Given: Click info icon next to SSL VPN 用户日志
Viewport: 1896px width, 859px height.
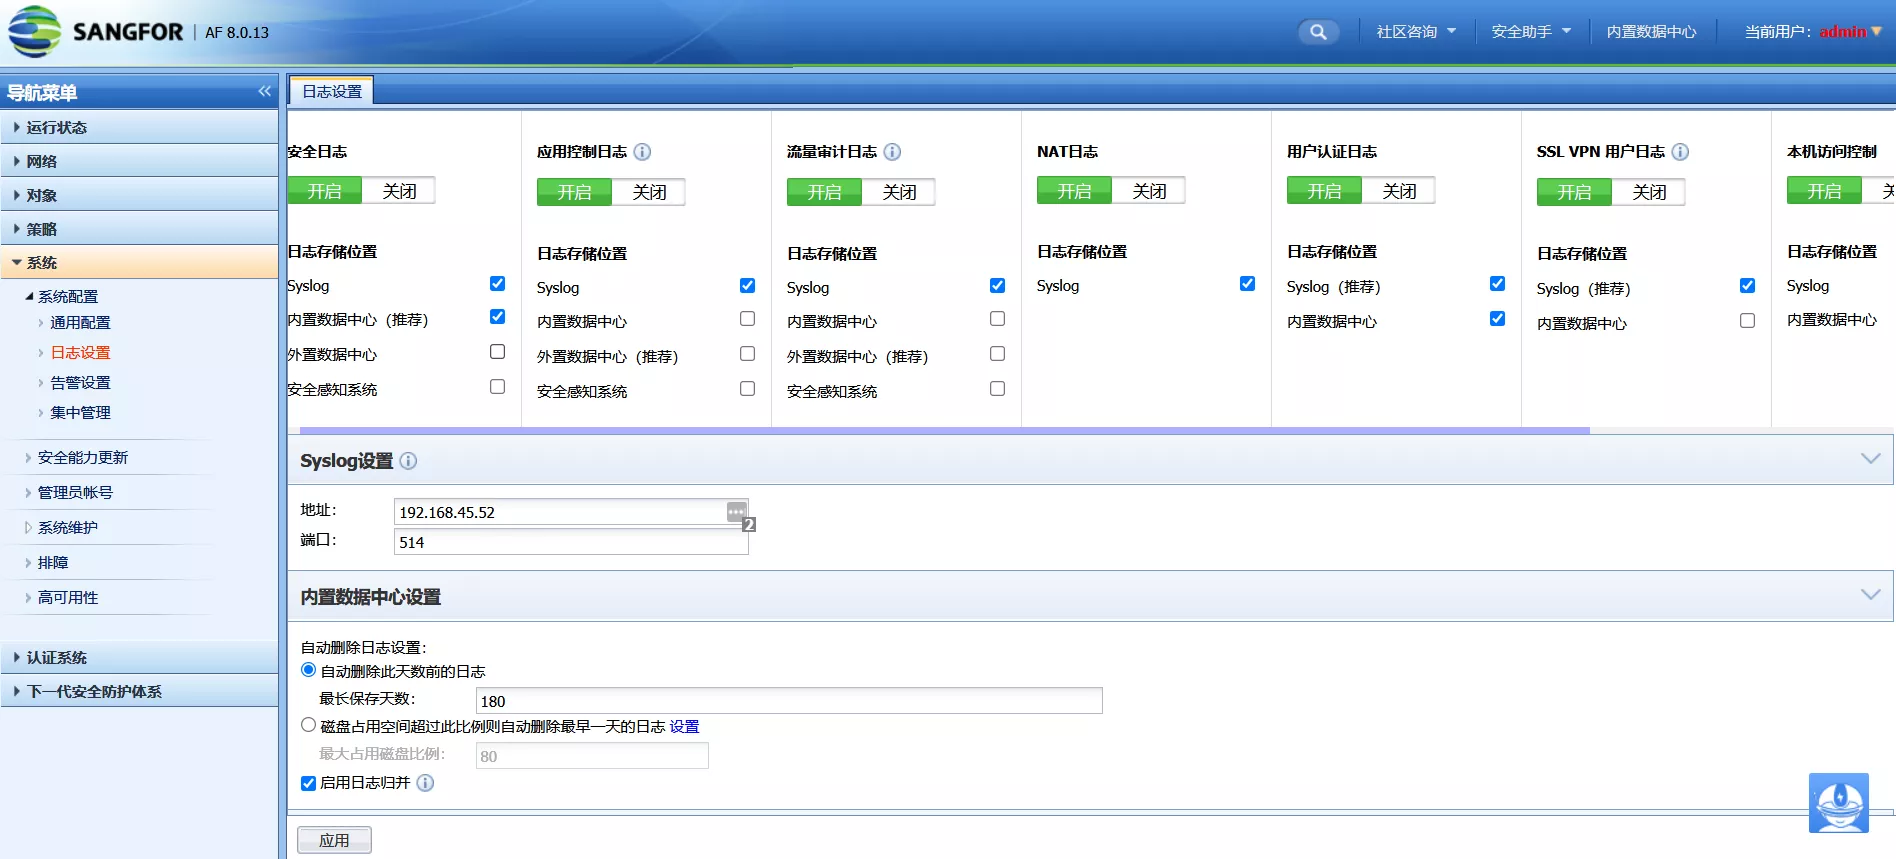Looking at the screenshot, I should (x=1680, y=152).
